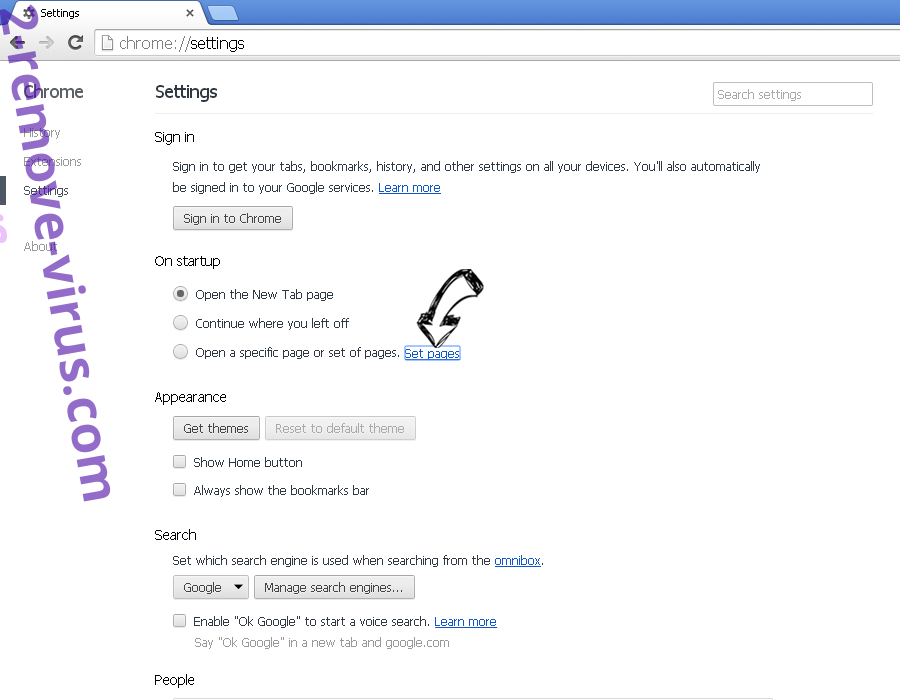Click the browser Back arrow

[x=17, y=42]
